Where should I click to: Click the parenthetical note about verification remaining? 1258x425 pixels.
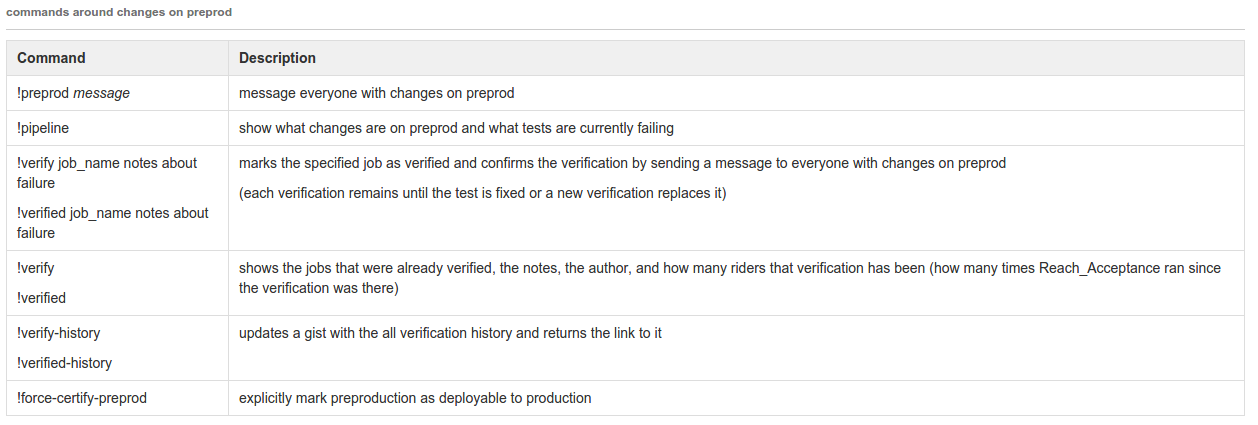(482, 193)
